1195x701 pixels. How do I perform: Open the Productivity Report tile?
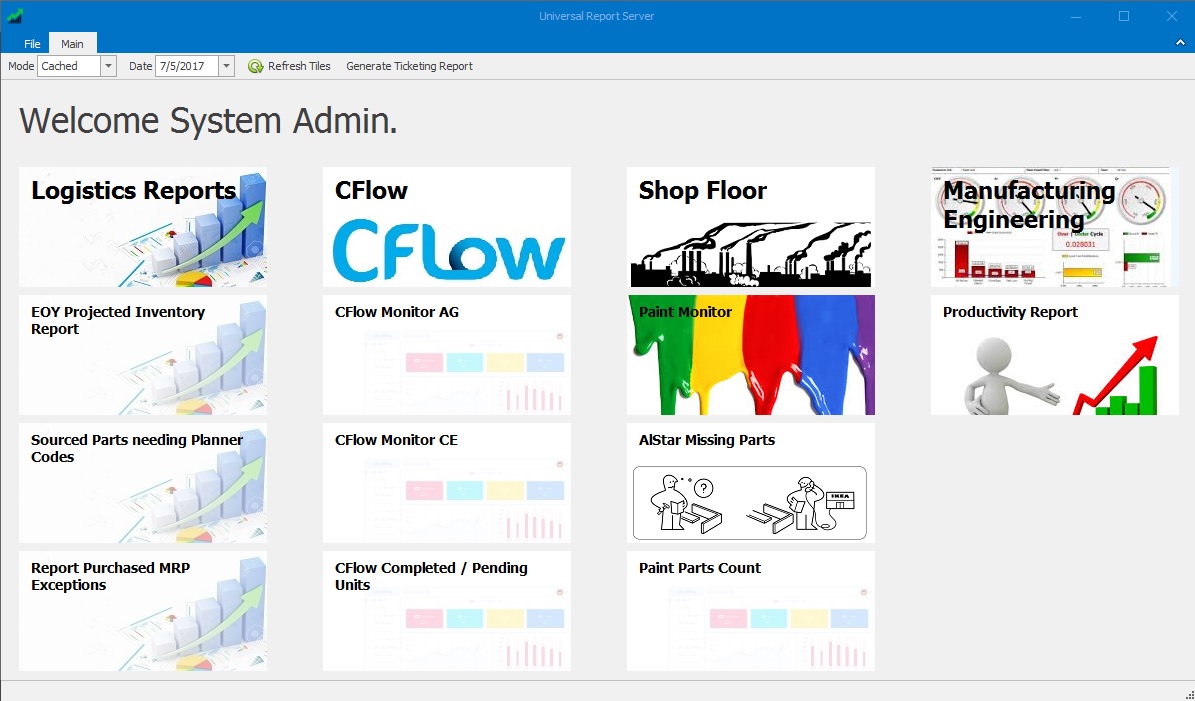[x=1054, y=355]
